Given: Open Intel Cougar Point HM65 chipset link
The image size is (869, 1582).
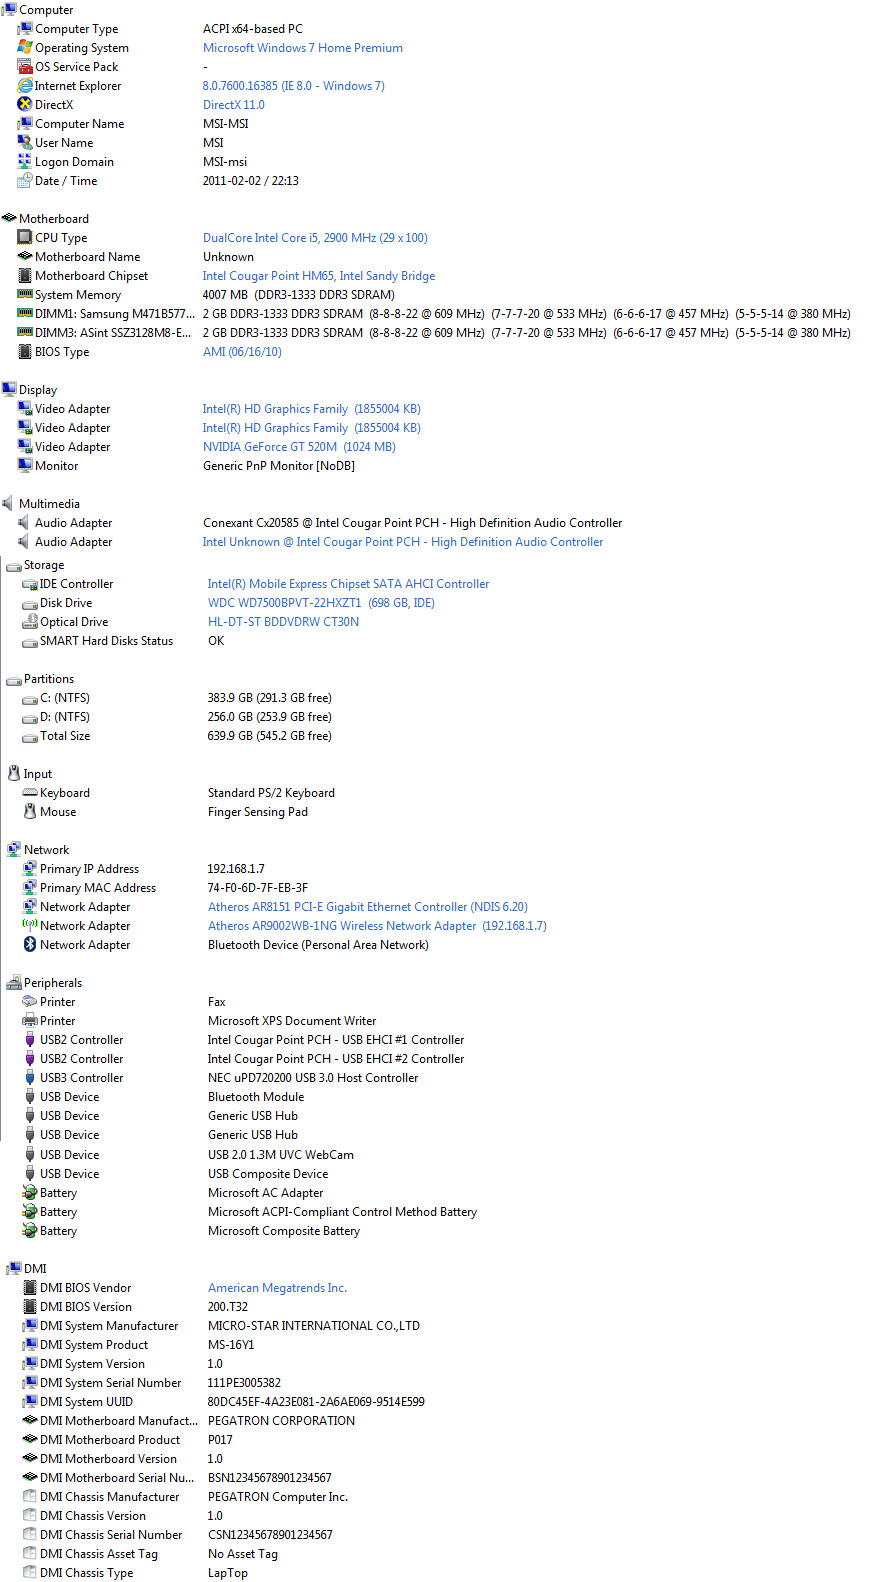Looking at the screenshot, I should (x=319, y=276).
